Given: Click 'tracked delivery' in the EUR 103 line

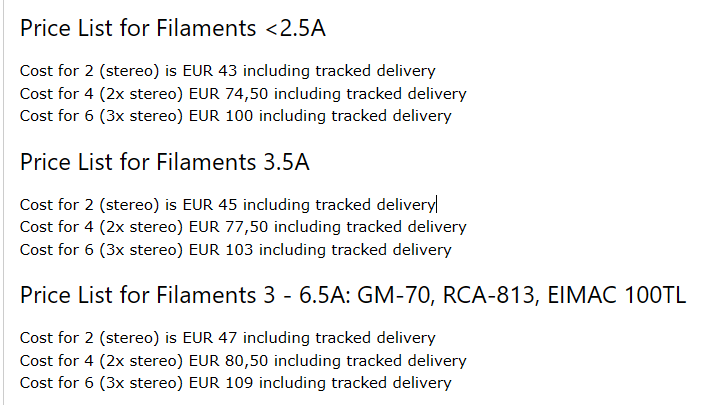Looking at the screenshot, I should tap(391, 250).
